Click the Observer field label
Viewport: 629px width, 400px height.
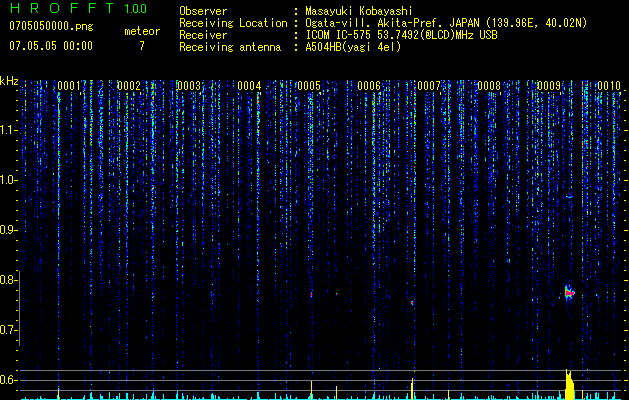point(203,11)
